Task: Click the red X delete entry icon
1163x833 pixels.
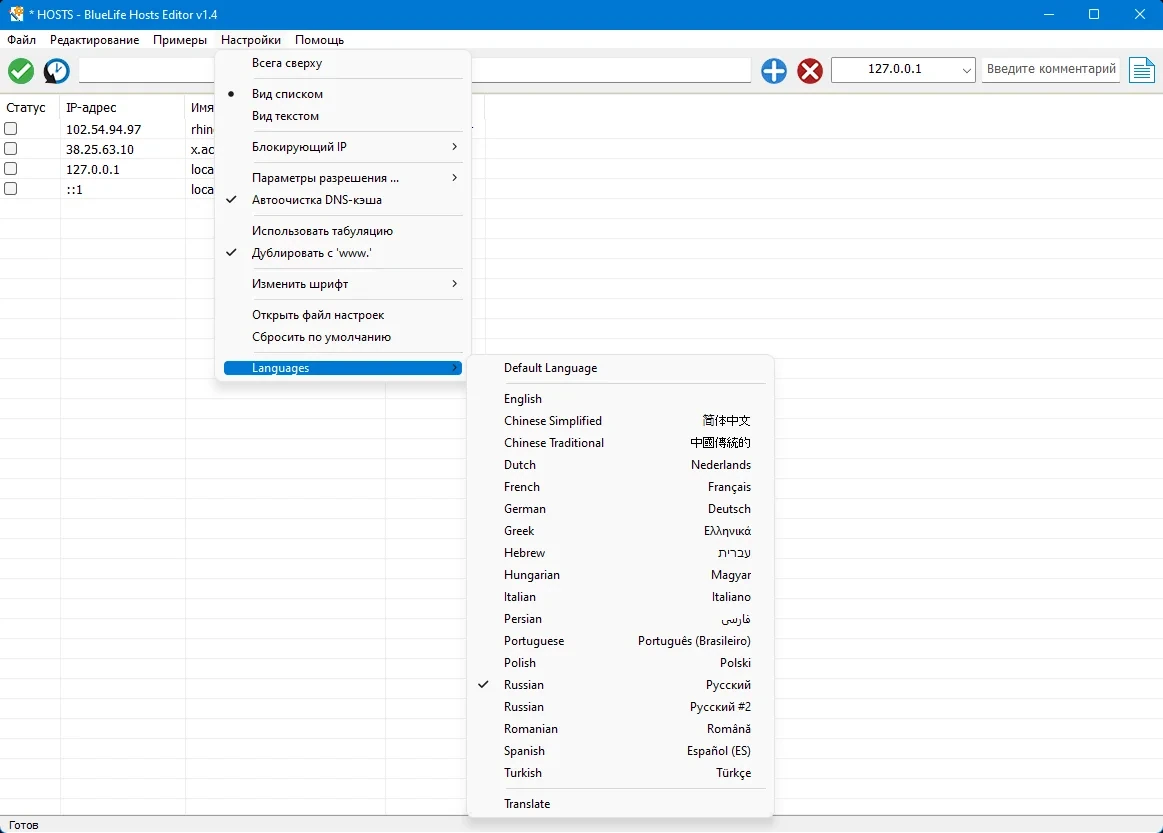Action: (x=810, y=71)
